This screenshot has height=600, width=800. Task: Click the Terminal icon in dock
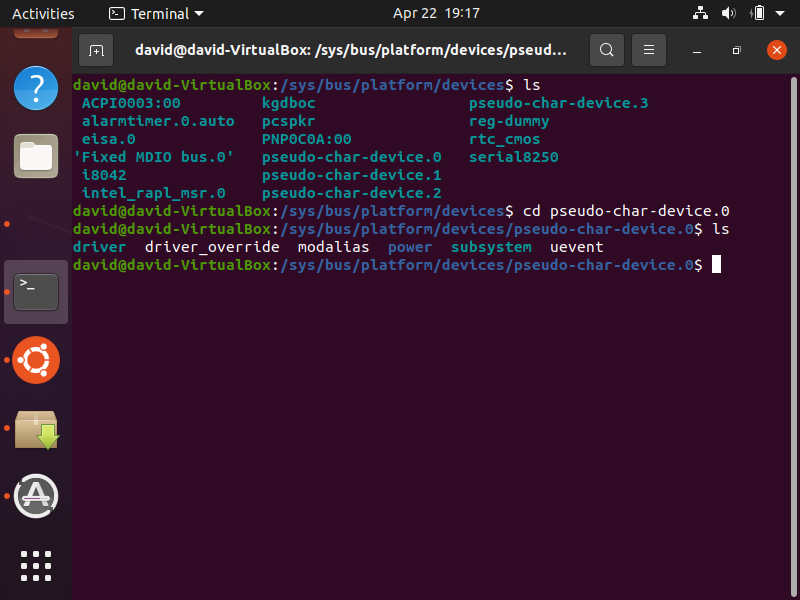pos(36,291)
